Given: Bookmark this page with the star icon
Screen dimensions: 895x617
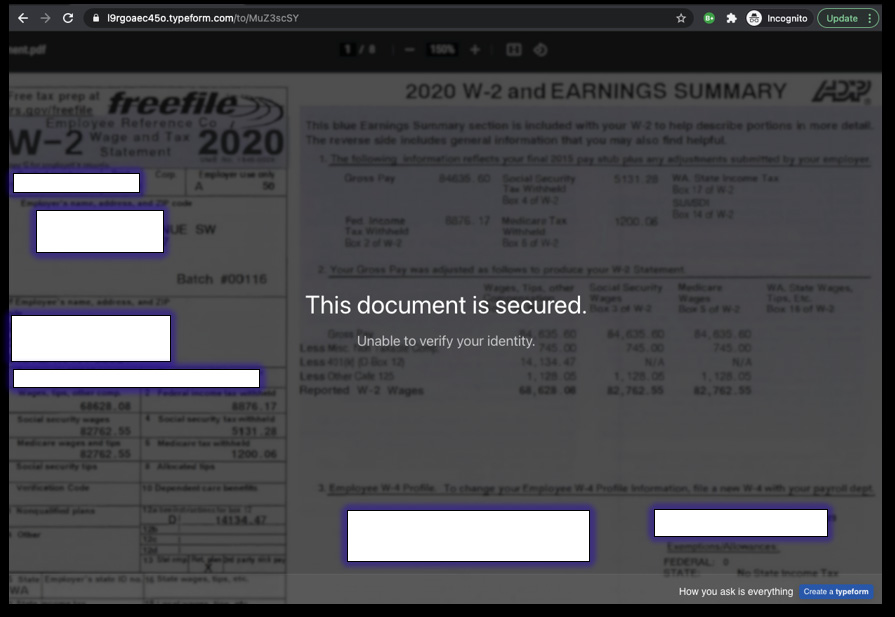Looking at the screenshot, I should (x=680, y=18).
